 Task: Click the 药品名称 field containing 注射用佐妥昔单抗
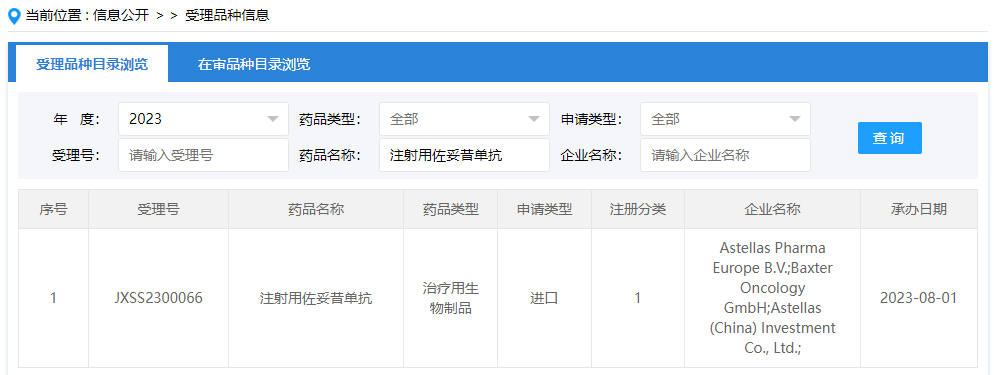464,155
